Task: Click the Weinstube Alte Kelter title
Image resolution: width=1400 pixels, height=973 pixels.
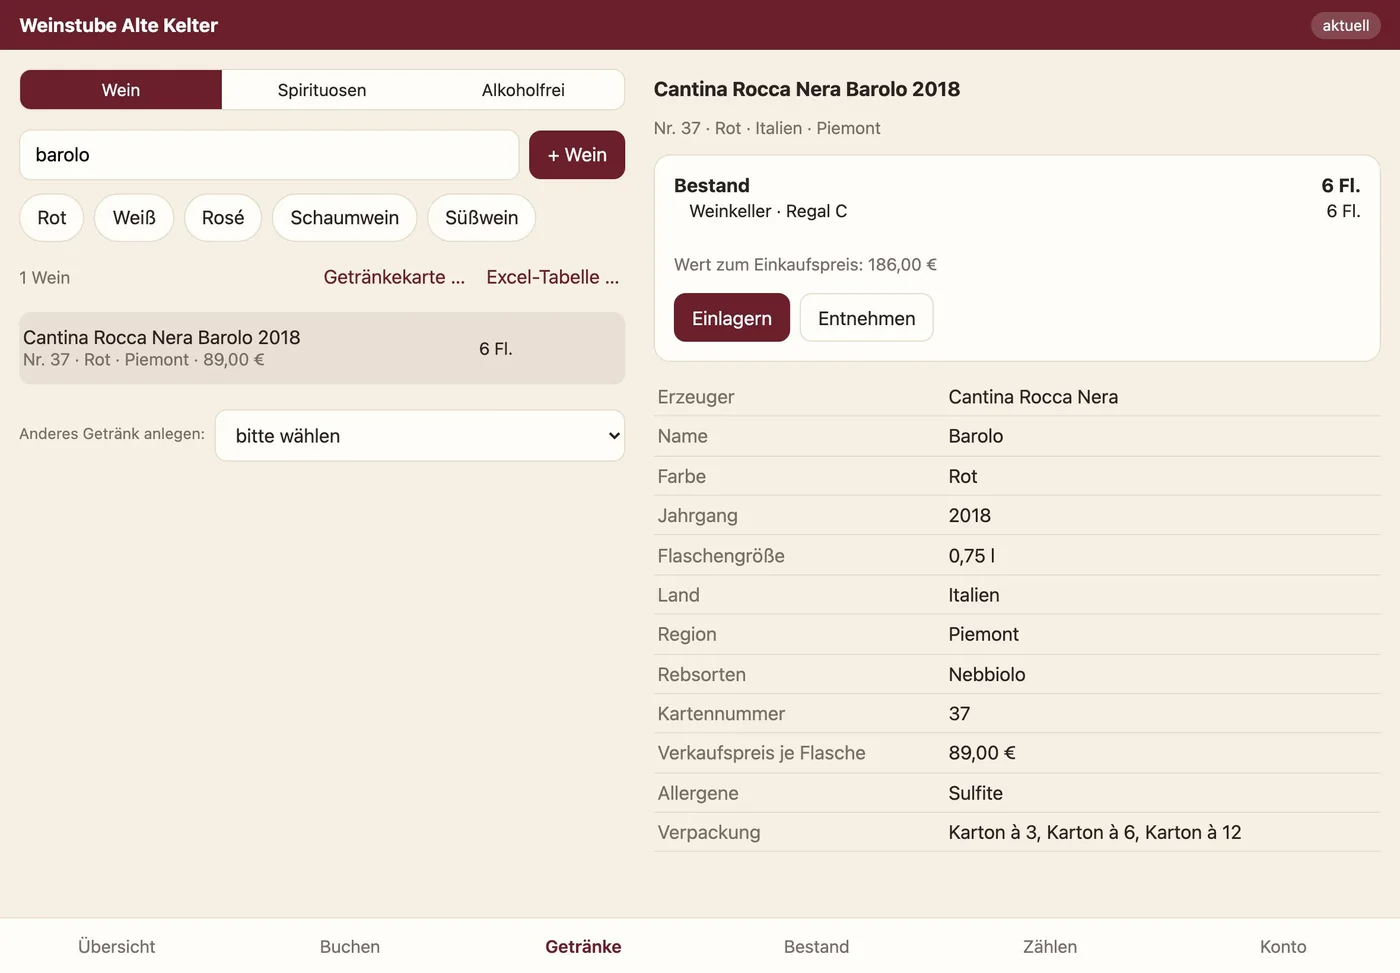Action: point(119,25)
